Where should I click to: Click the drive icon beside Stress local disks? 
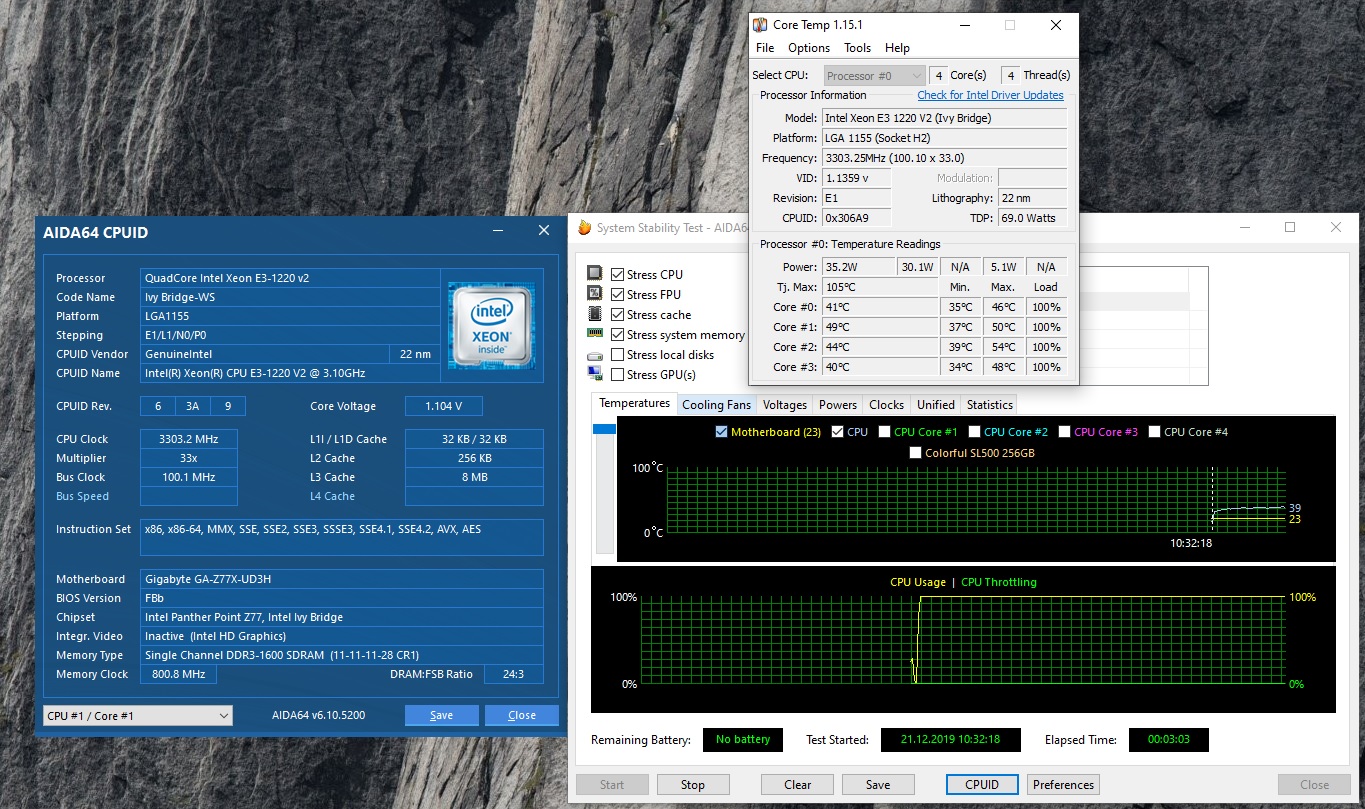[x=594, y=355]
